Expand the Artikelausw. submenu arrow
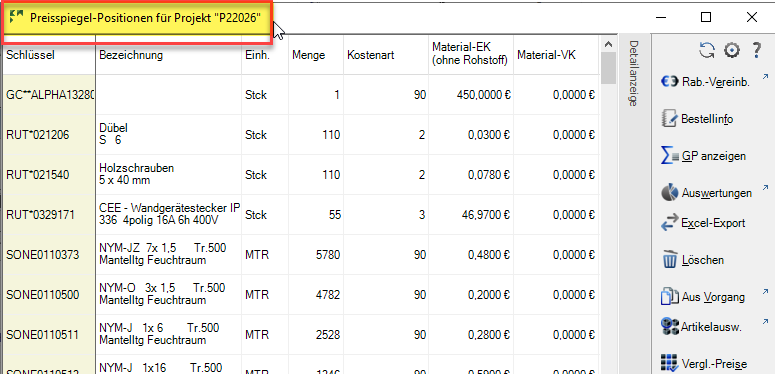 [766, 321]
